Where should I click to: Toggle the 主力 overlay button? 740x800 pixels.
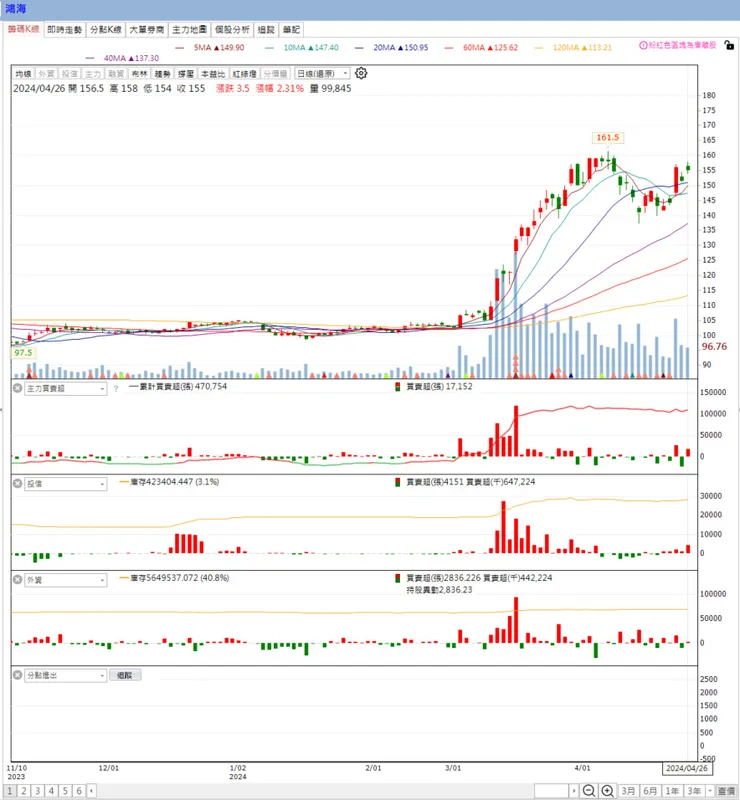tap(92, 74)
